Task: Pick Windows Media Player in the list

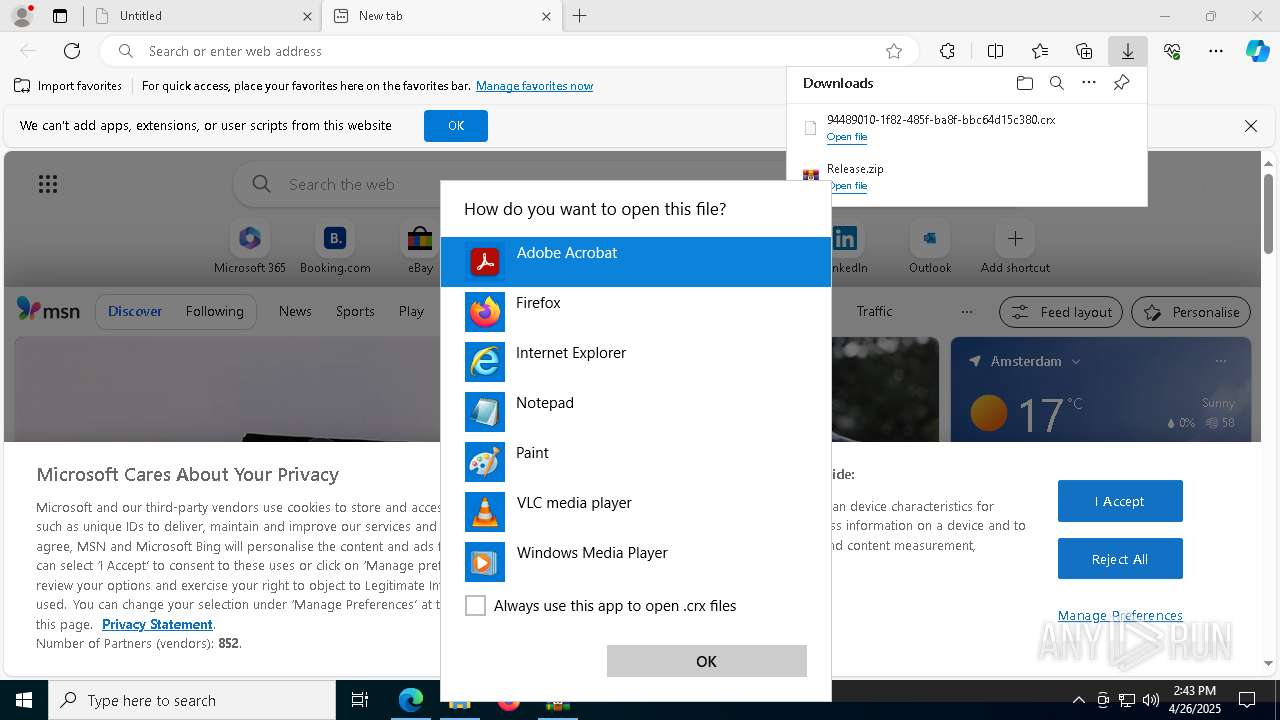Action: point(636,562)
